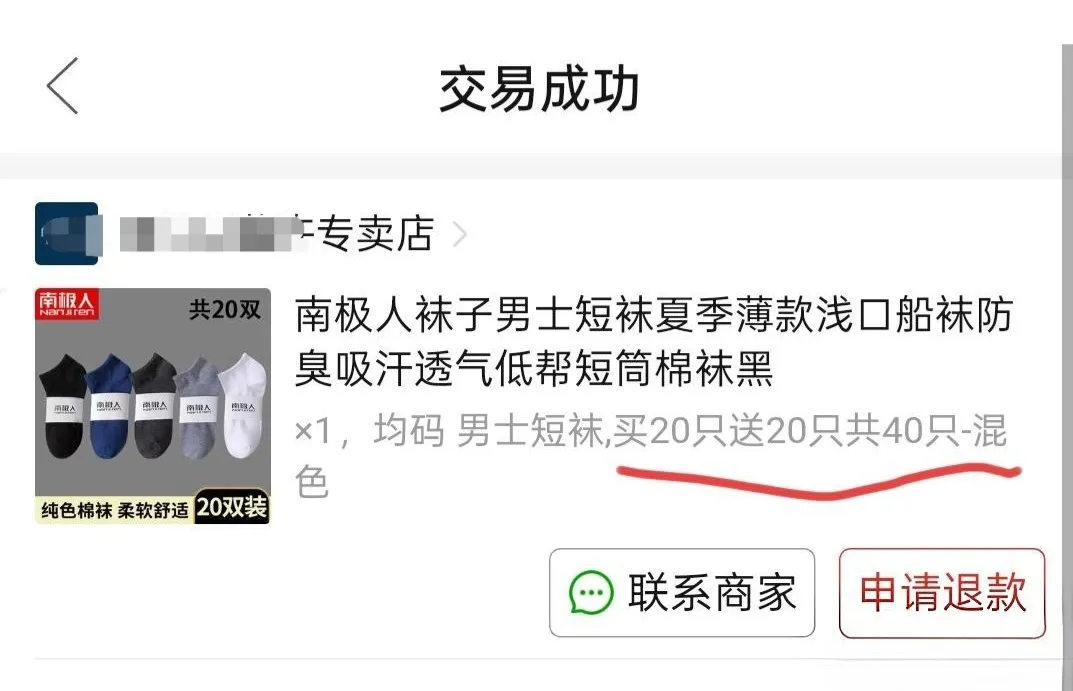Open the 南极人袜子男士短袜 product title
The height and width of the screenshot is (691, 1073).
point(653,341)
